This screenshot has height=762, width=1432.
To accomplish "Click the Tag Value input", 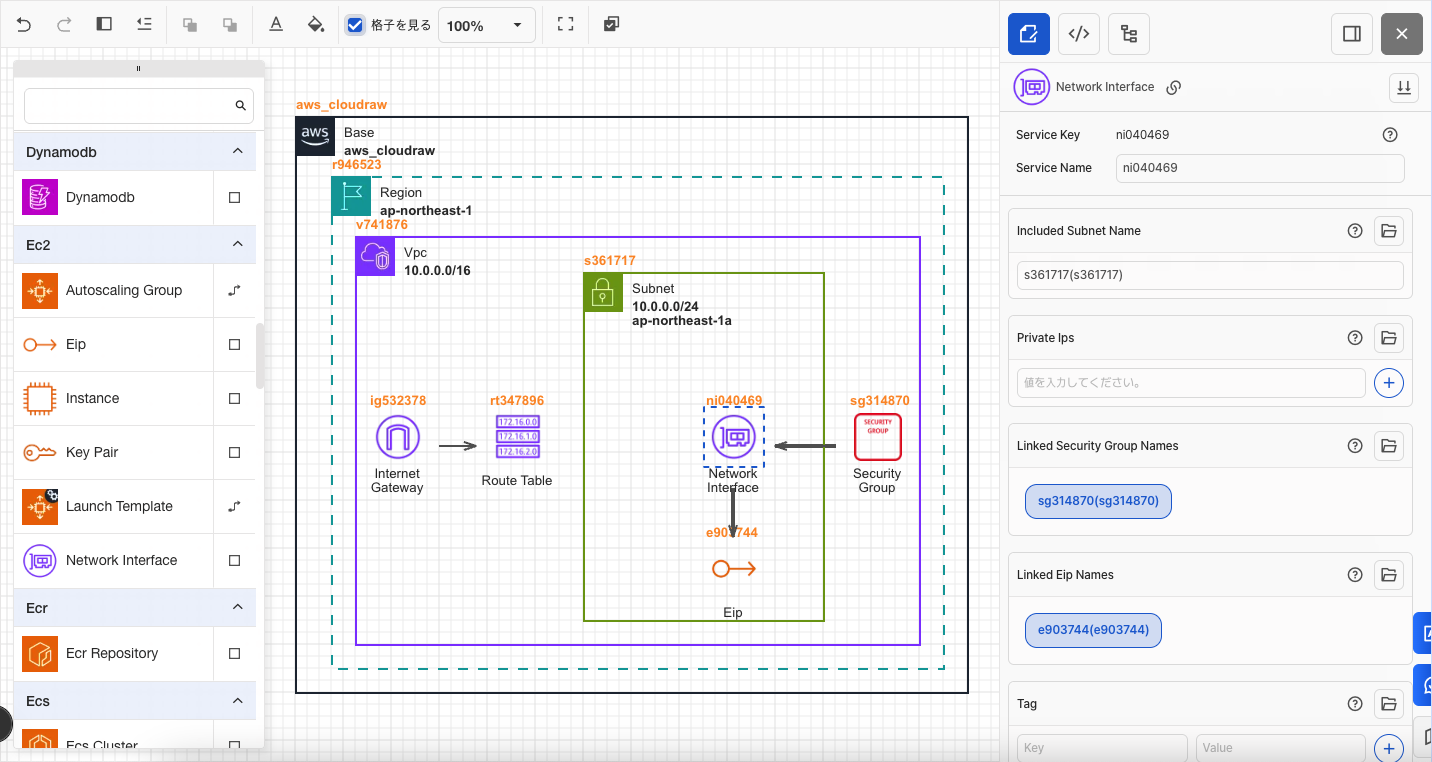I will [1280, 748].
